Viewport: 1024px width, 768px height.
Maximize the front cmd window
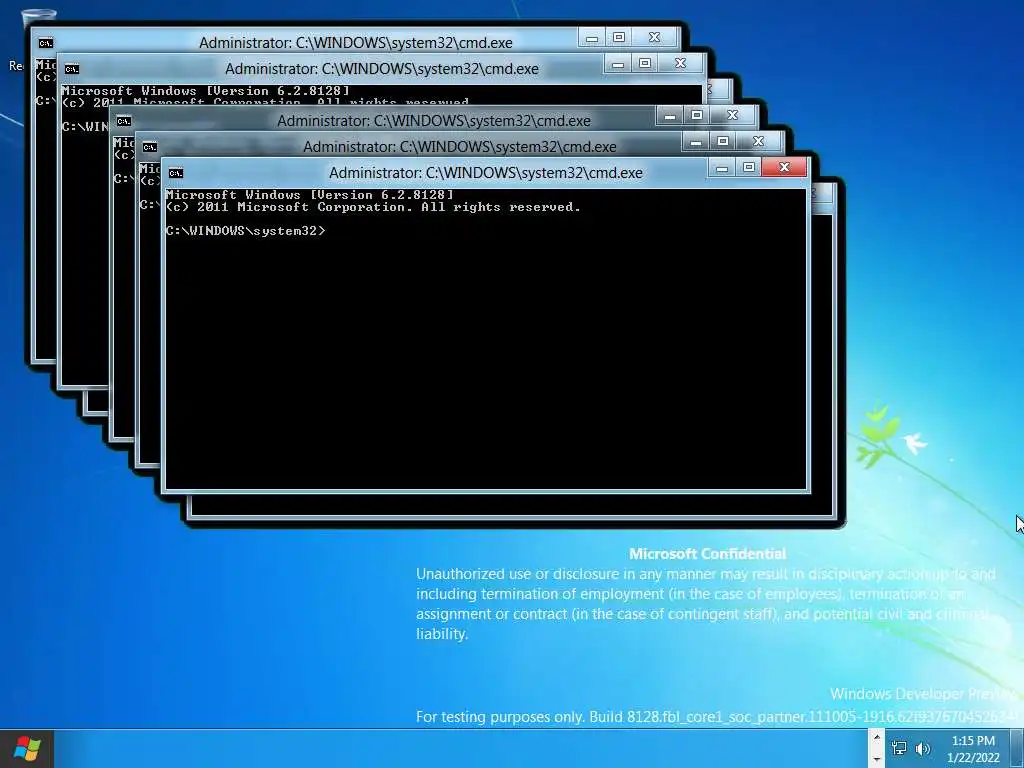click(x=748, y=168)
